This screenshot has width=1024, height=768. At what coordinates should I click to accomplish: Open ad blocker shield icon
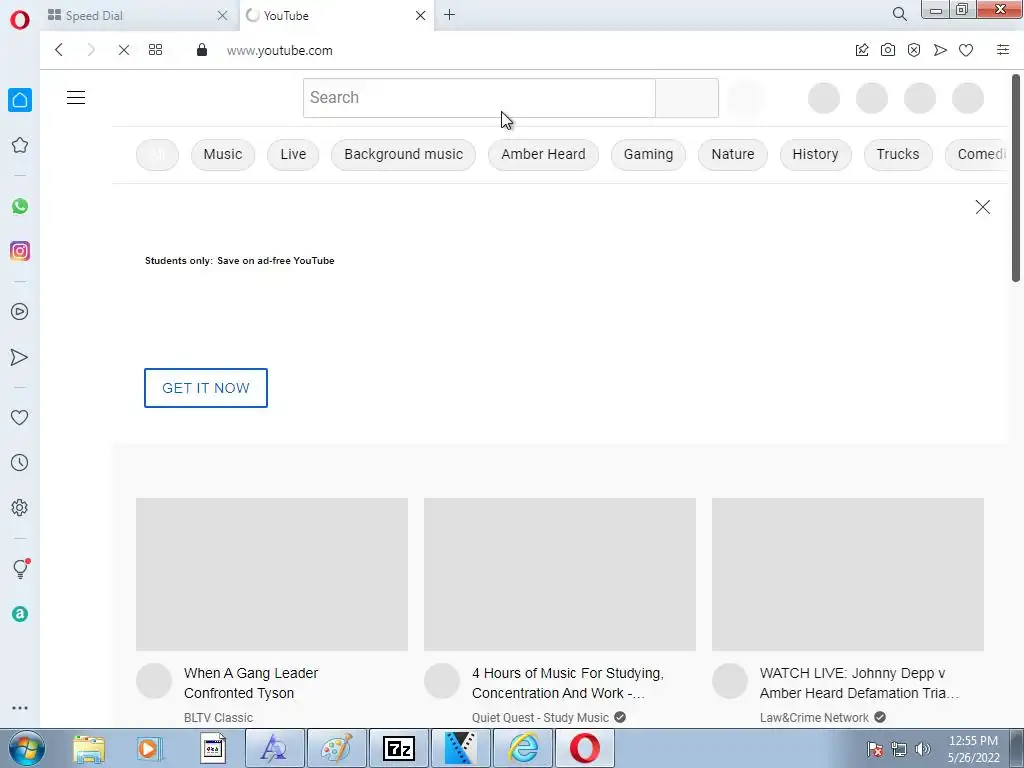coord(914,50)
